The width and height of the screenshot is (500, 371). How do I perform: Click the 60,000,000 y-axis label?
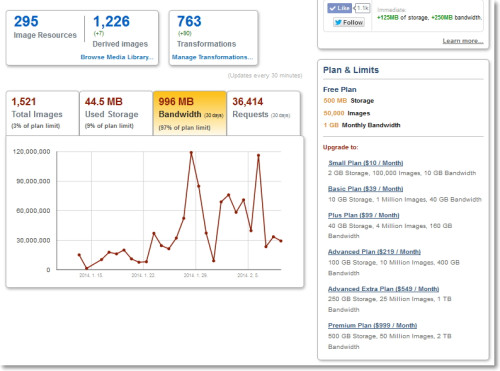pyautogui.click(x=33, y=211)
